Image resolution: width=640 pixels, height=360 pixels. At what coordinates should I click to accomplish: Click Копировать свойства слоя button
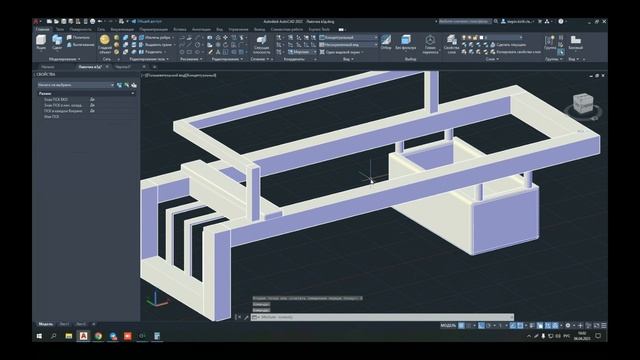point(516,52)
